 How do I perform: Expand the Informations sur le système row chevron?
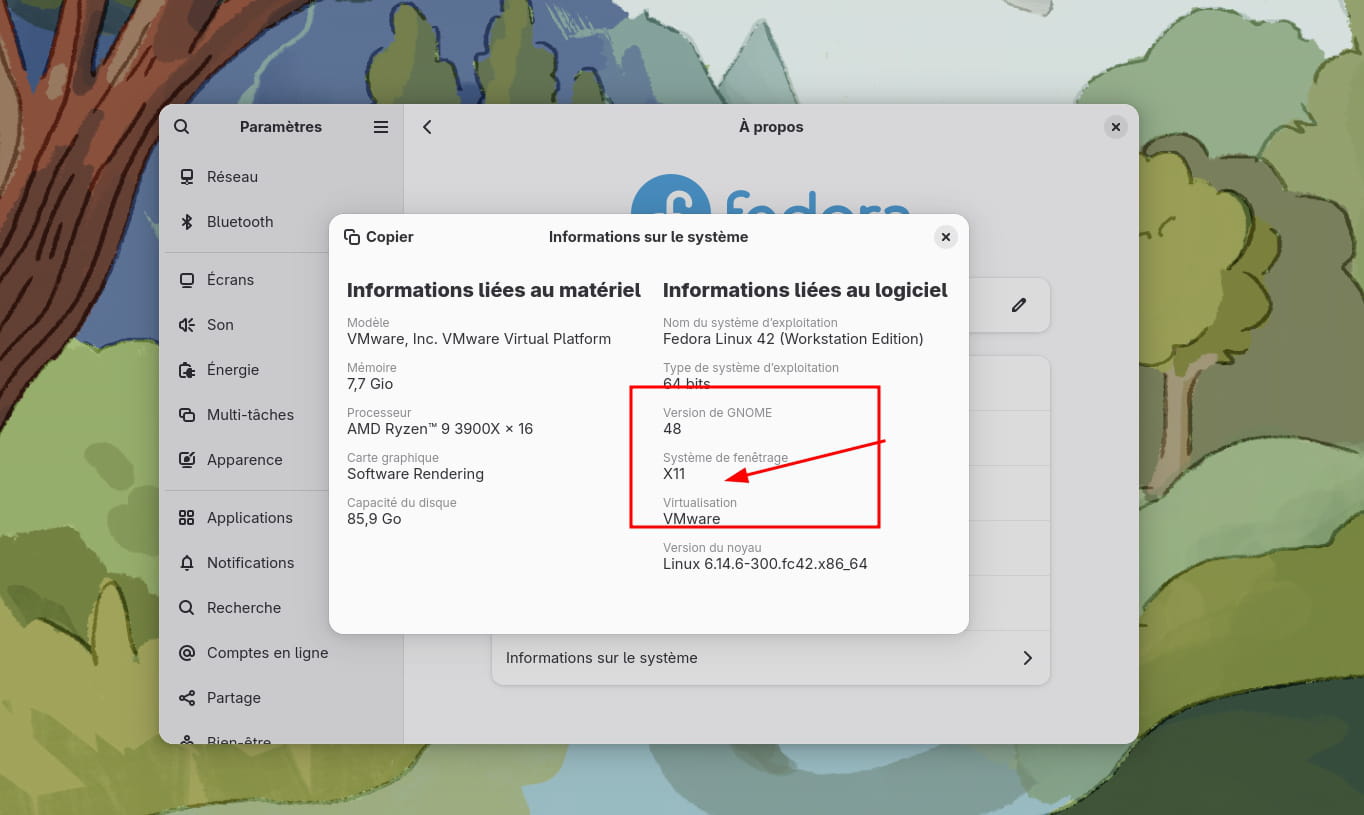click(x=1027, y=658)
